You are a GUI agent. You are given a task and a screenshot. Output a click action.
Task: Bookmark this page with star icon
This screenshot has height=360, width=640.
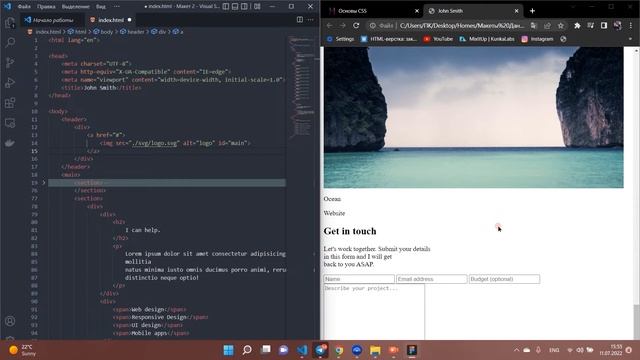click(561, 25)
